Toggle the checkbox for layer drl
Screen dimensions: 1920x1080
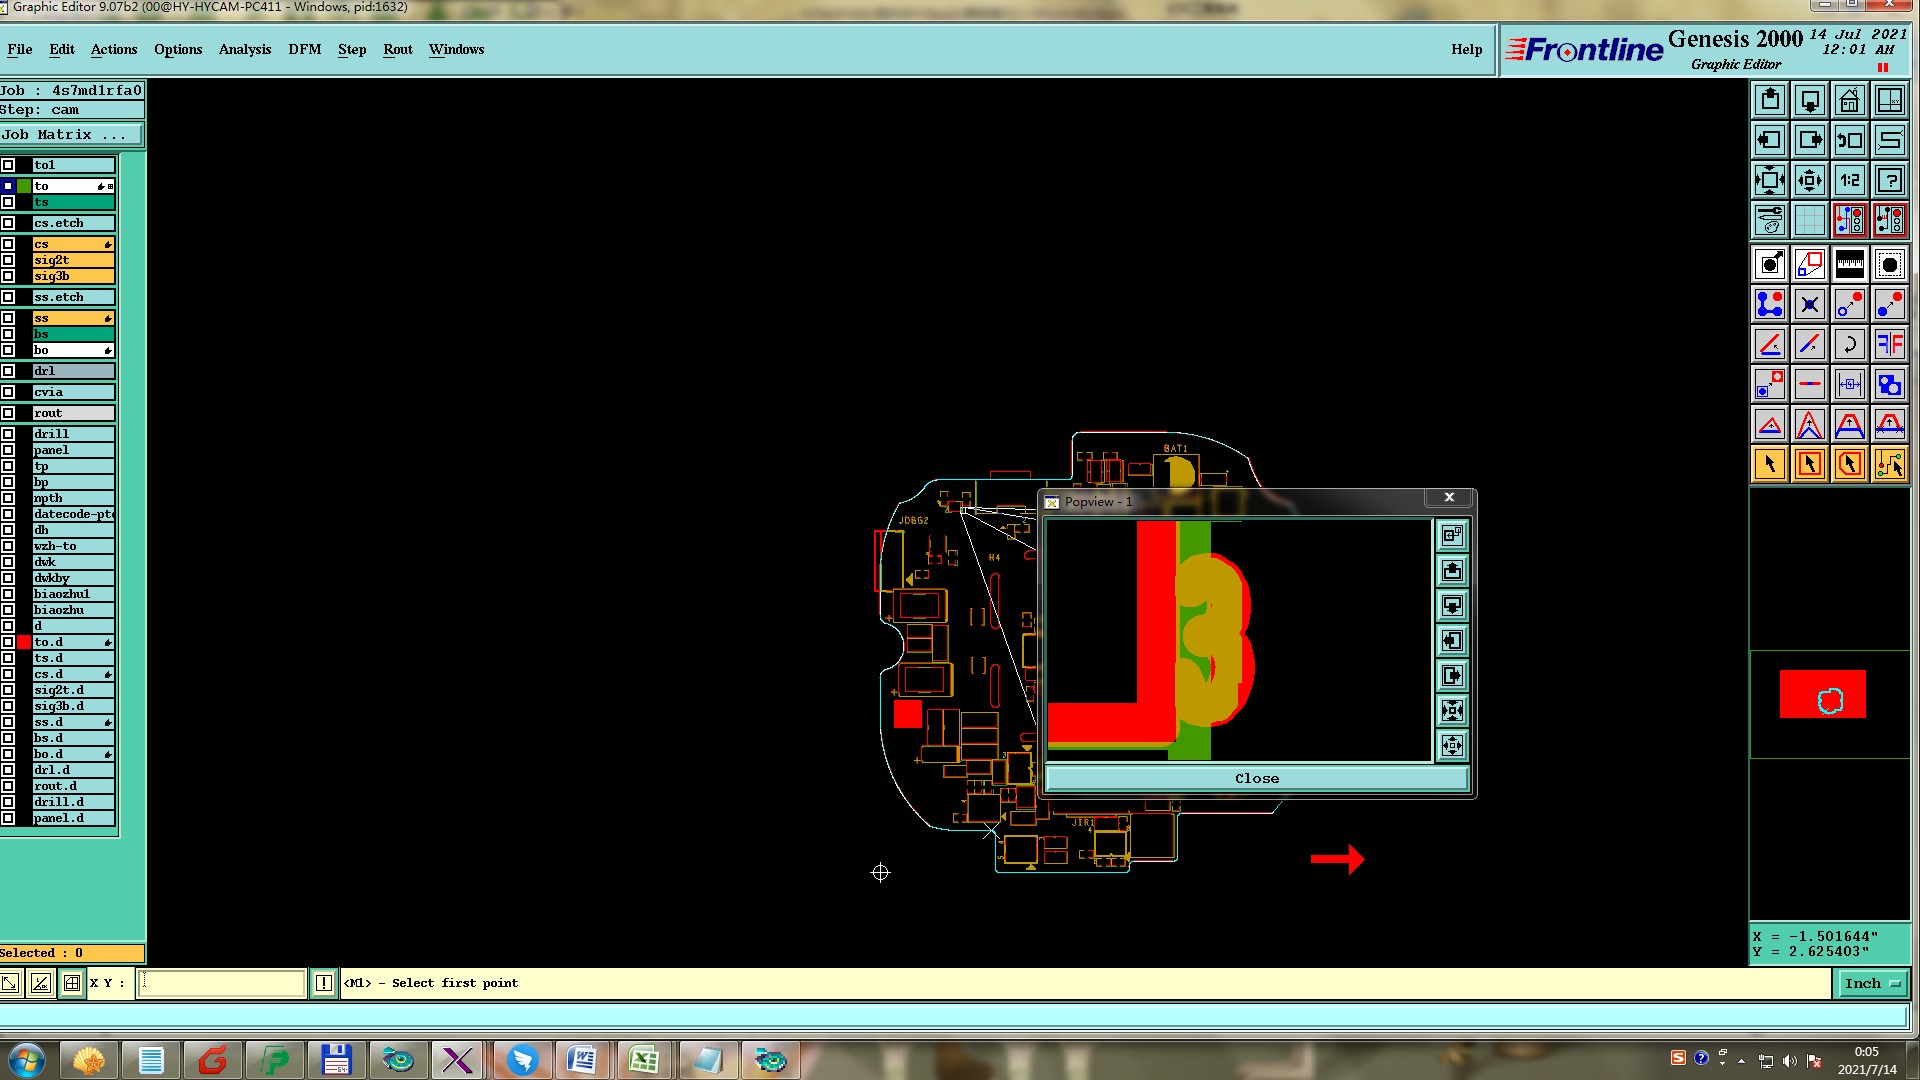tap(8, 371)
